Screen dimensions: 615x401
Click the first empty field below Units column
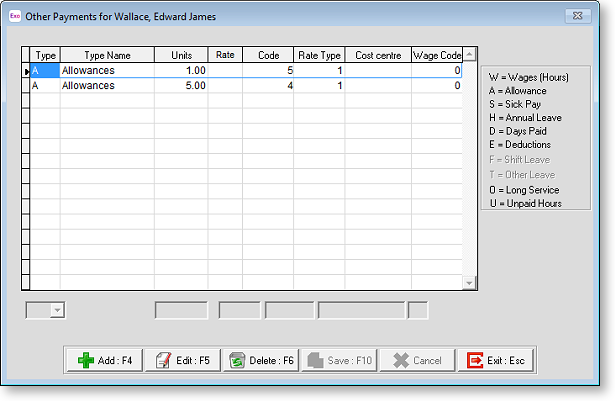click(x=181, y=311)
